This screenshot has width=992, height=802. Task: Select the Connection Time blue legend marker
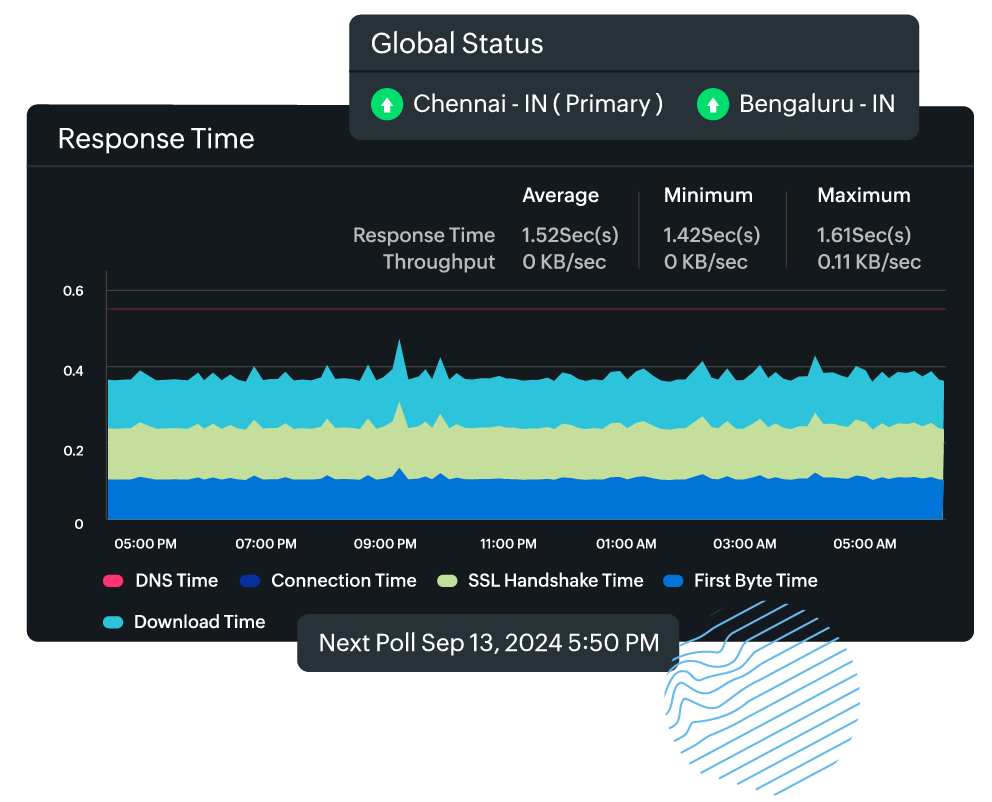(x=251, y=580)
